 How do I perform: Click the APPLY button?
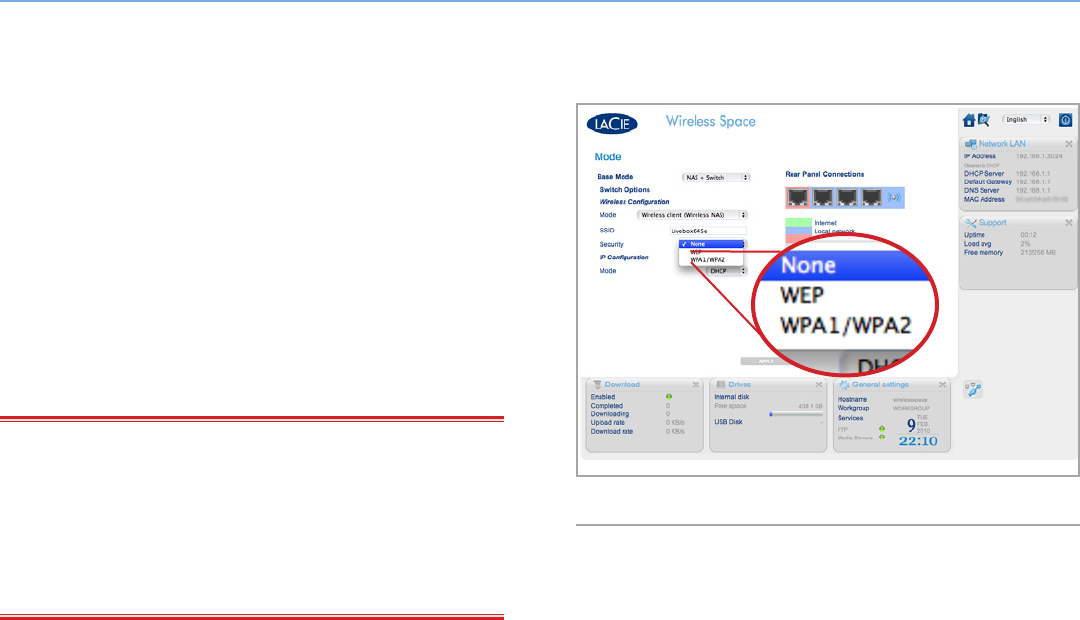coord(766,361)
